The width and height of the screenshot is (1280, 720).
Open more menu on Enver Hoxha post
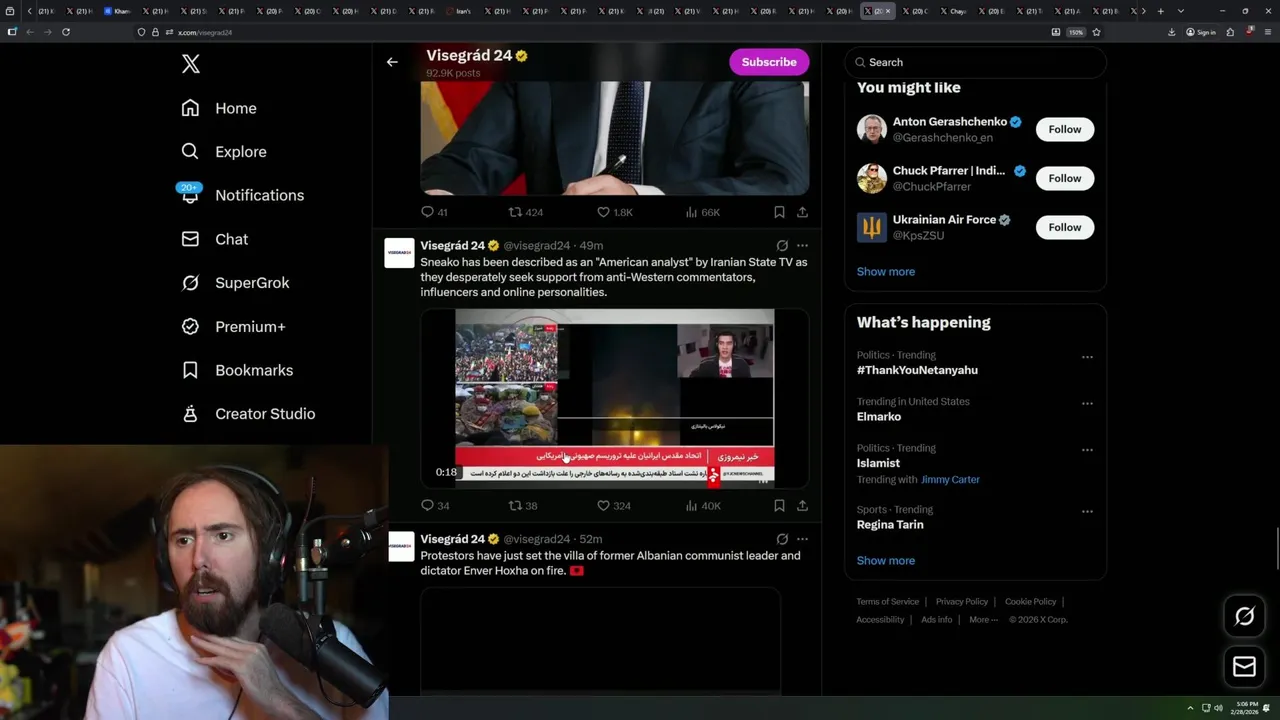pyautogui.click(x=802, y=539)
